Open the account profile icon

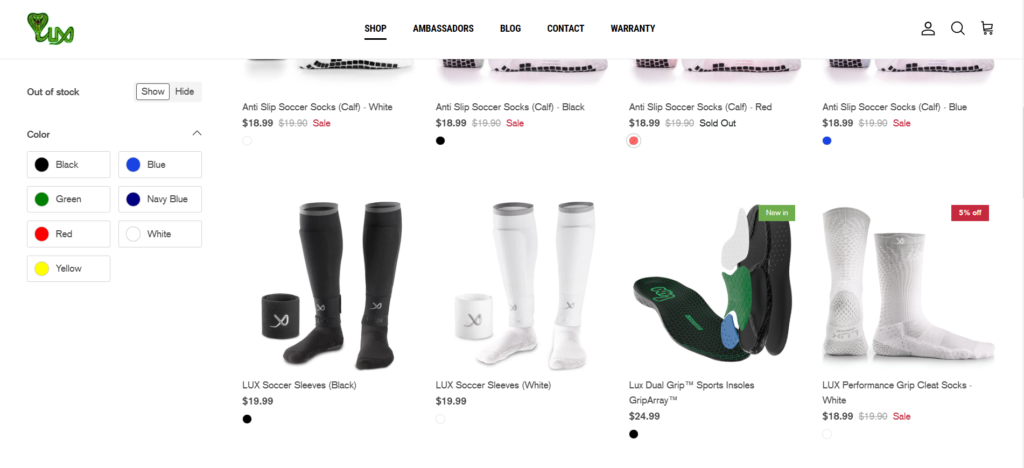point(928,29)
